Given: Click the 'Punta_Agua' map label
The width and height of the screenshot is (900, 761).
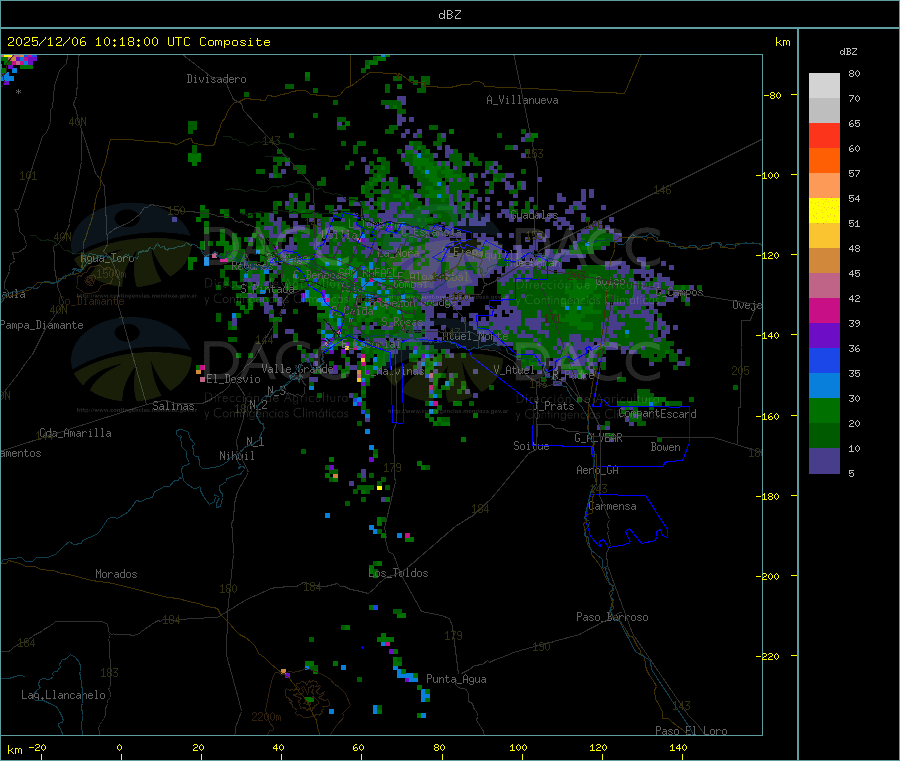Looking at the screenshot, I should click(456, 679).
